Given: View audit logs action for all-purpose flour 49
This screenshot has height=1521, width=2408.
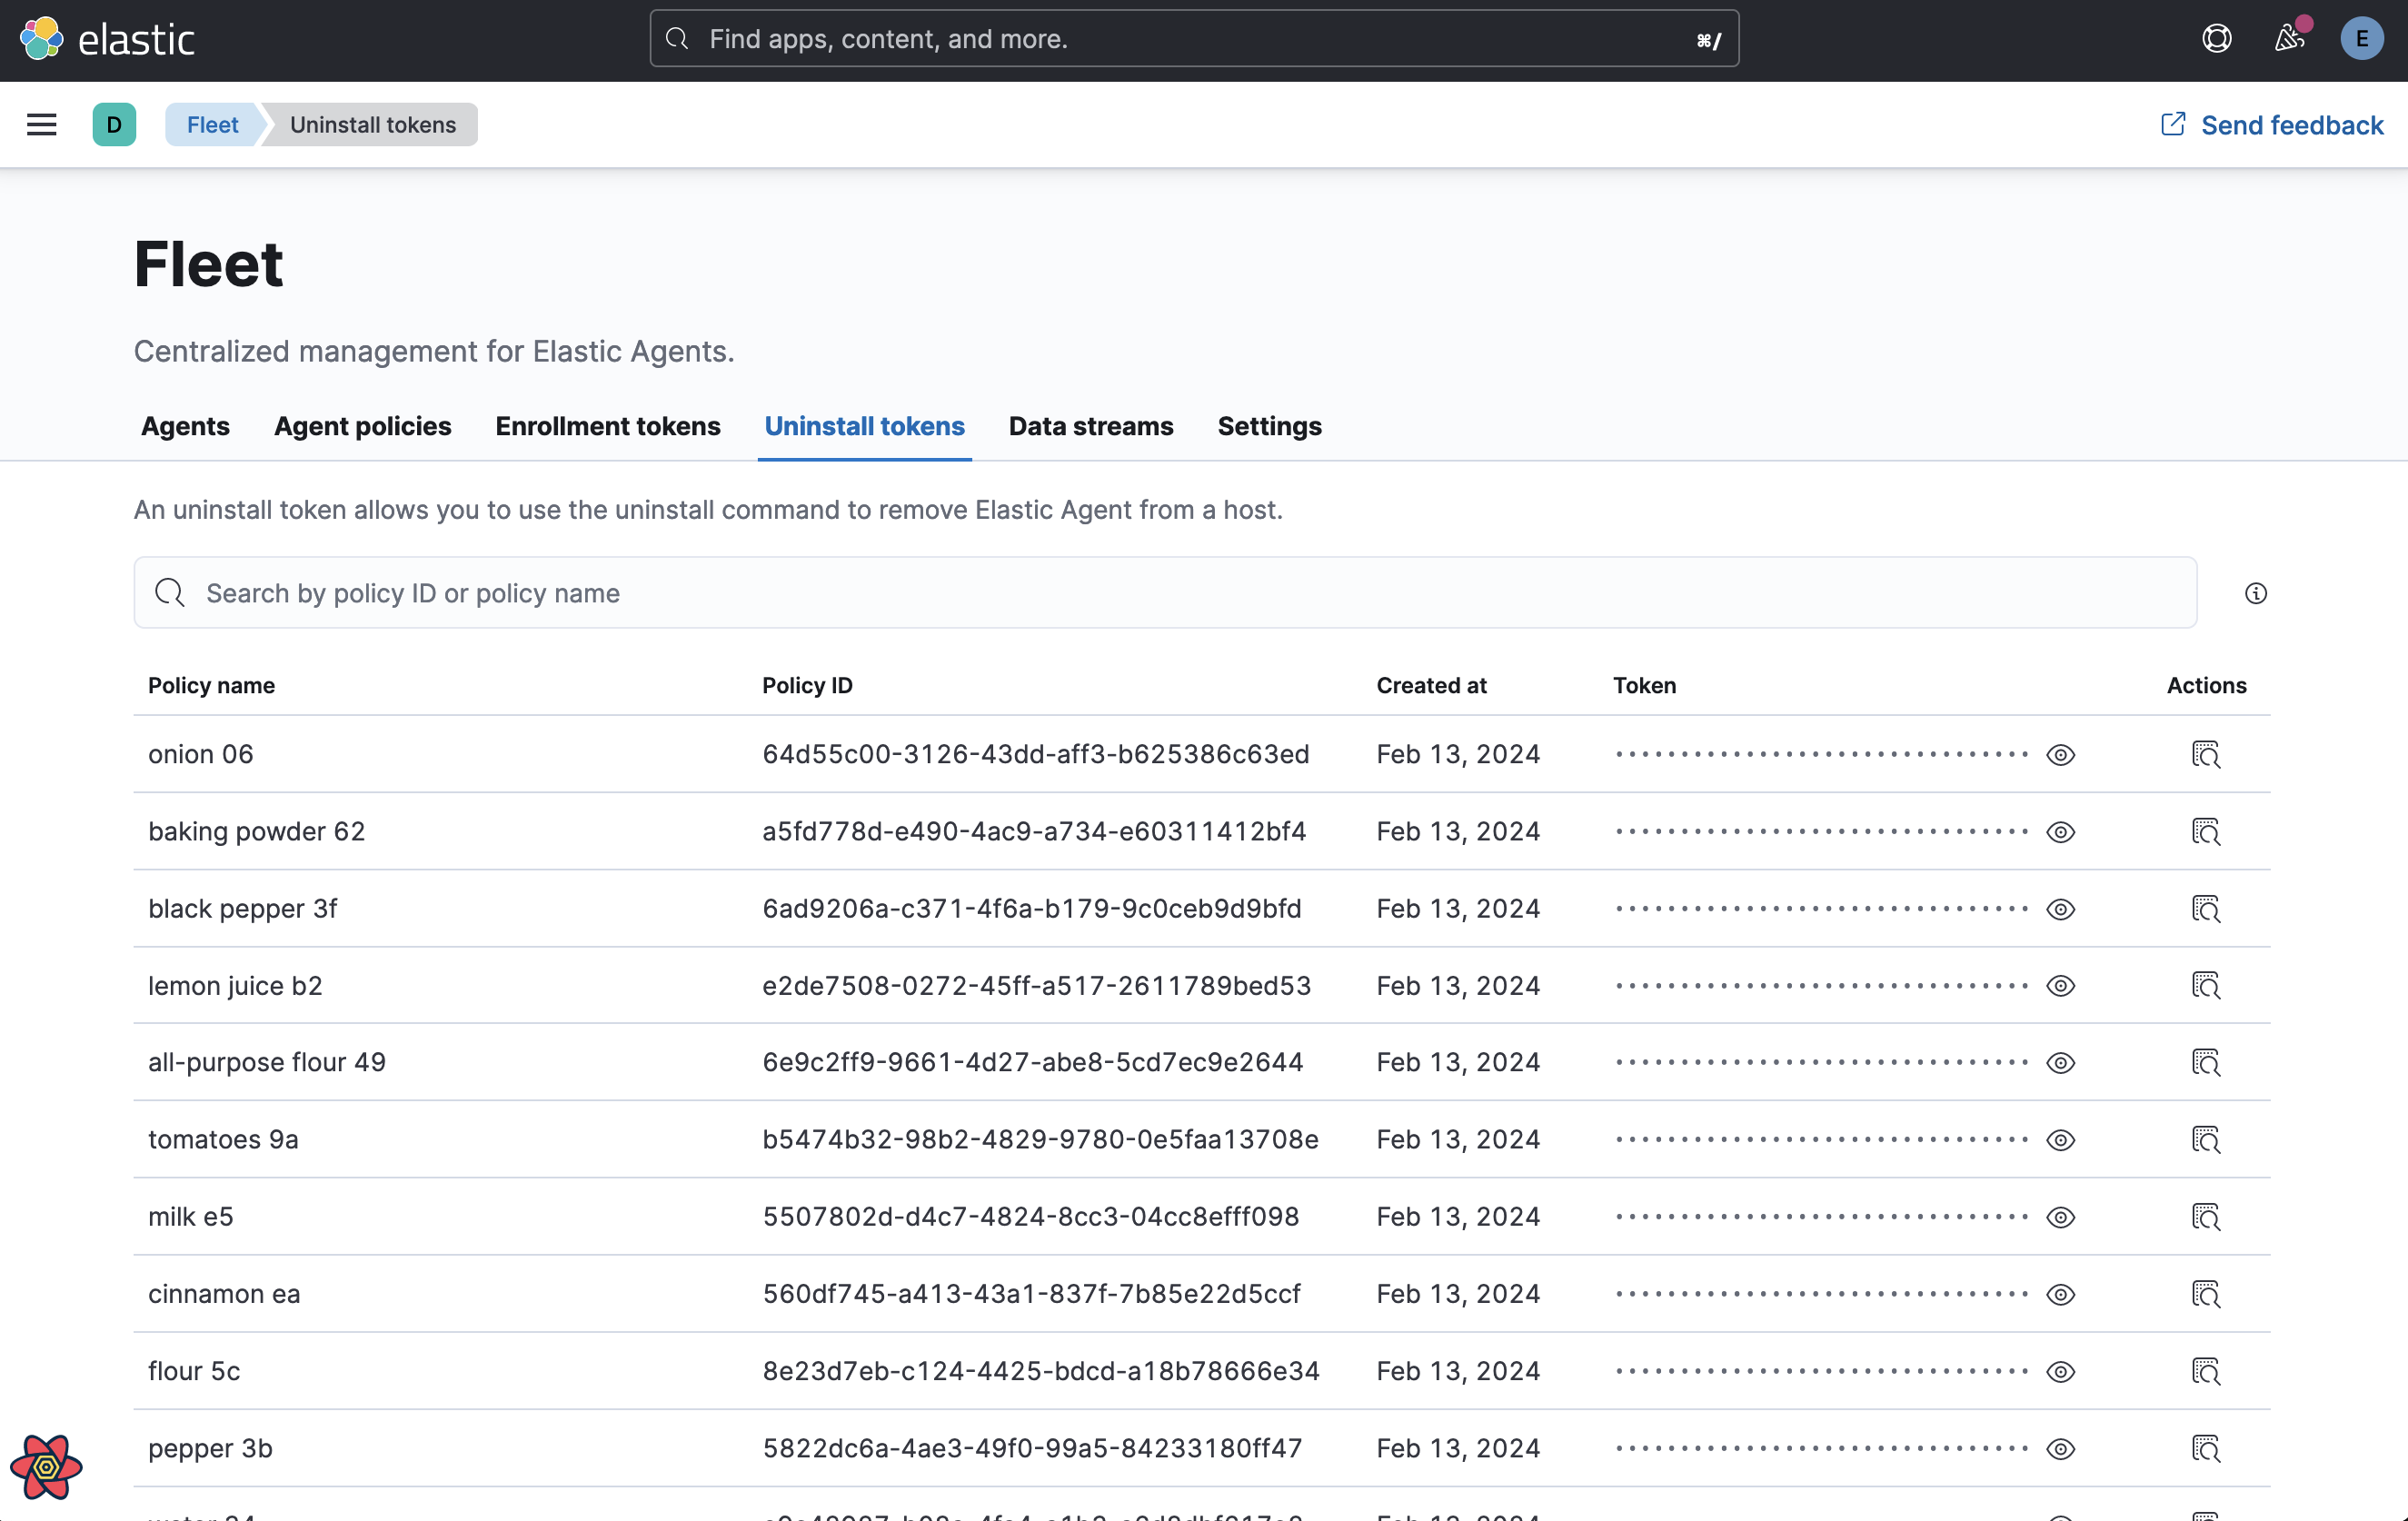Looking at the screenshot, I should (2206, 1062).
